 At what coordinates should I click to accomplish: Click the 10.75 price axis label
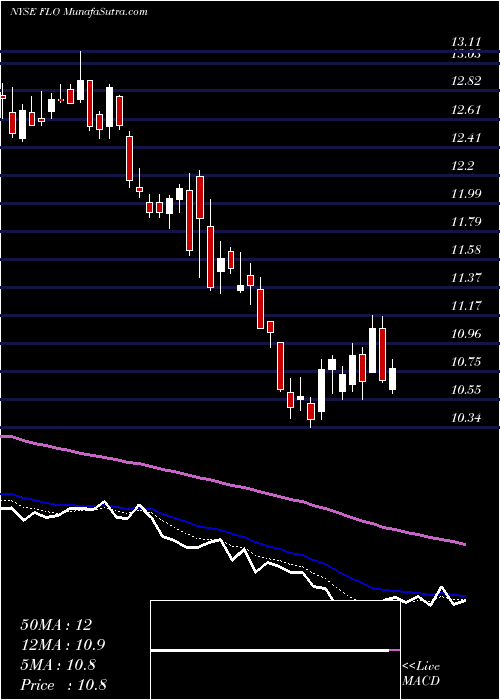(466, 362)
